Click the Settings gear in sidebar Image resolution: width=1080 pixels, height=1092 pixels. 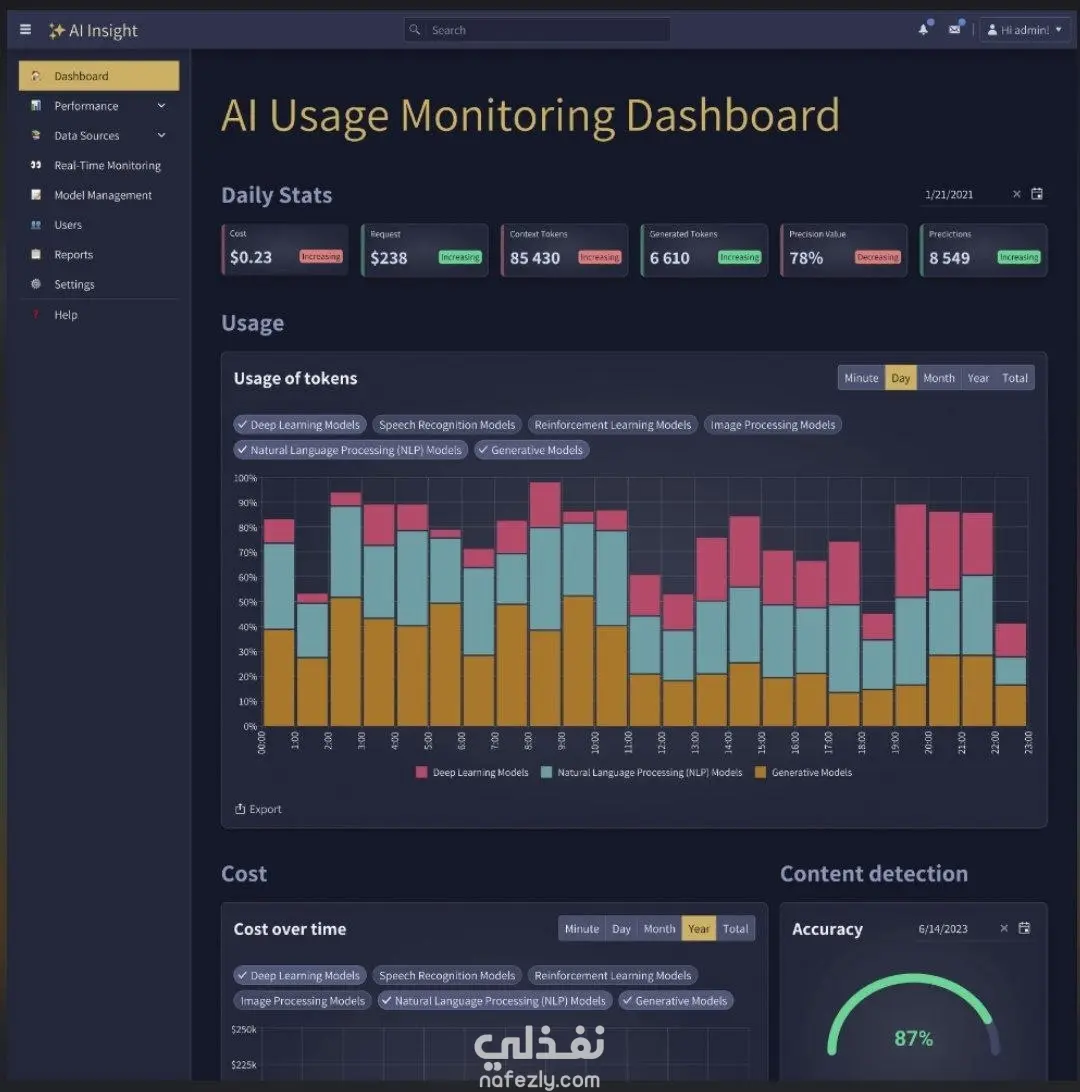[36, 283]
